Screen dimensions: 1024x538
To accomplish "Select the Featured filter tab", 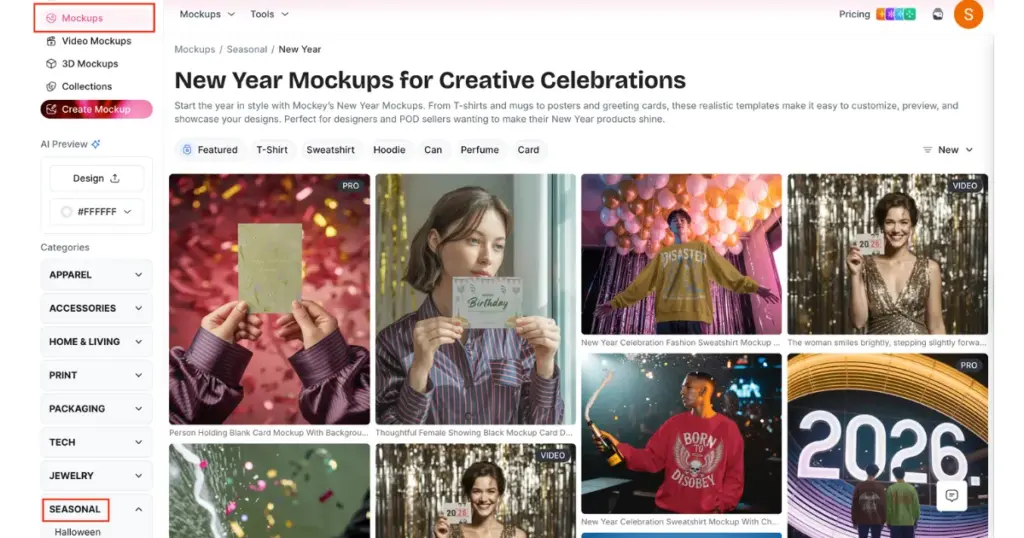I will [210, 150].
